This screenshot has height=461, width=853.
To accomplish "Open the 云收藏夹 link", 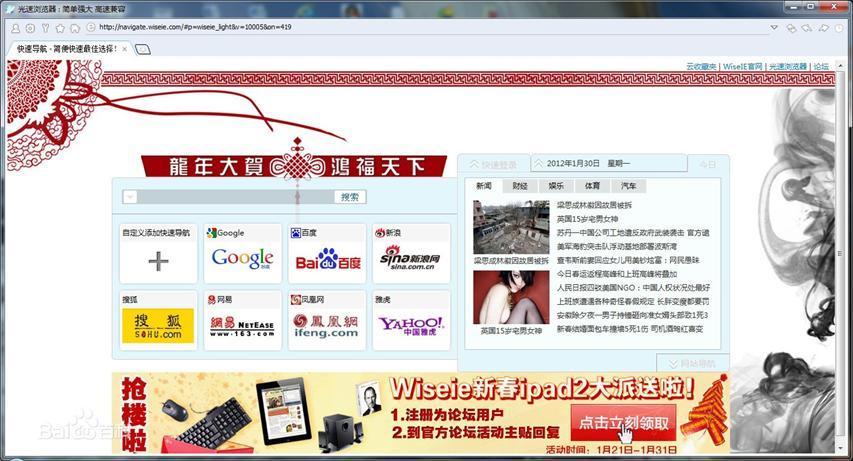I will pyautogui.click(x=701, y=66).
